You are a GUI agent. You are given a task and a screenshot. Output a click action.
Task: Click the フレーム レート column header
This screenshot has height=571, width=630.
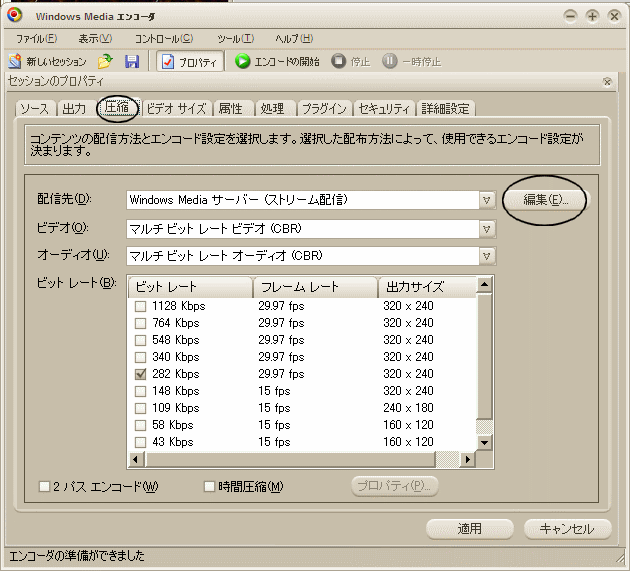[x=315, y=287]
